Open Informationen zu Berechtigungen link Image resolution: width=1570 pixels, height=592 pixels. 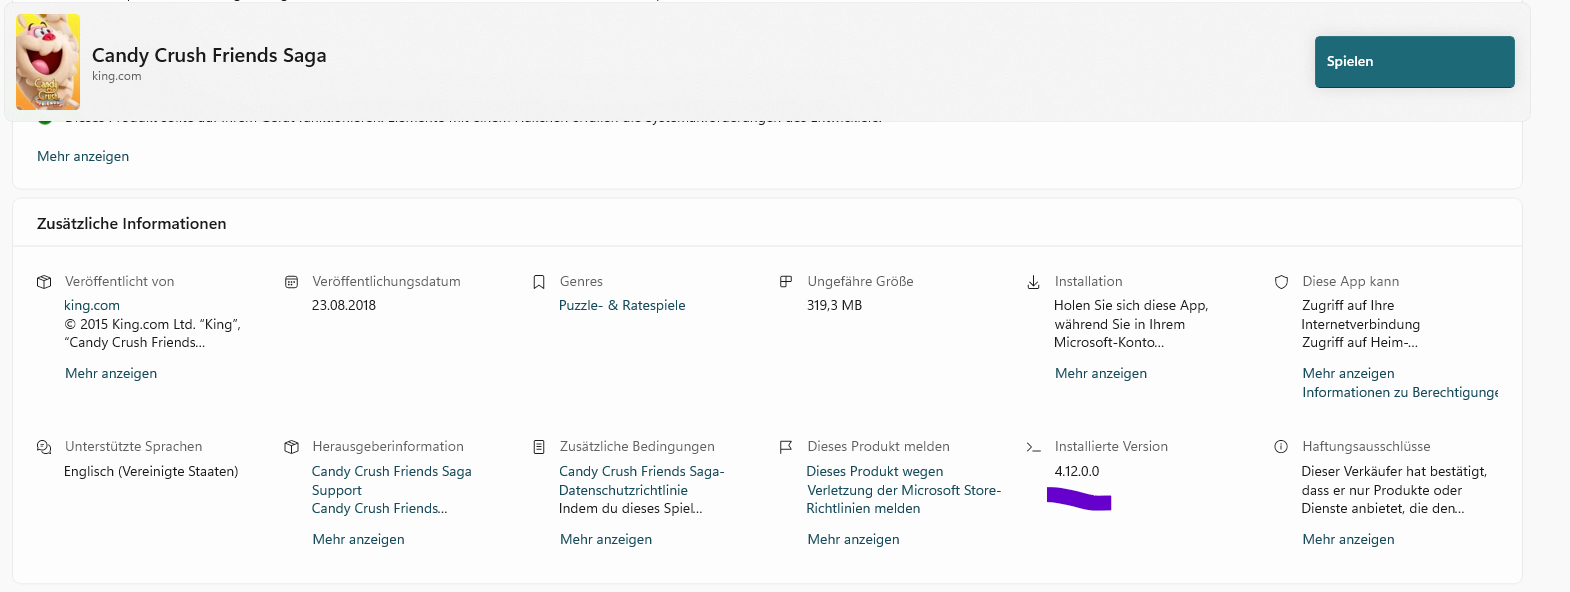(x=1400, y=392)
